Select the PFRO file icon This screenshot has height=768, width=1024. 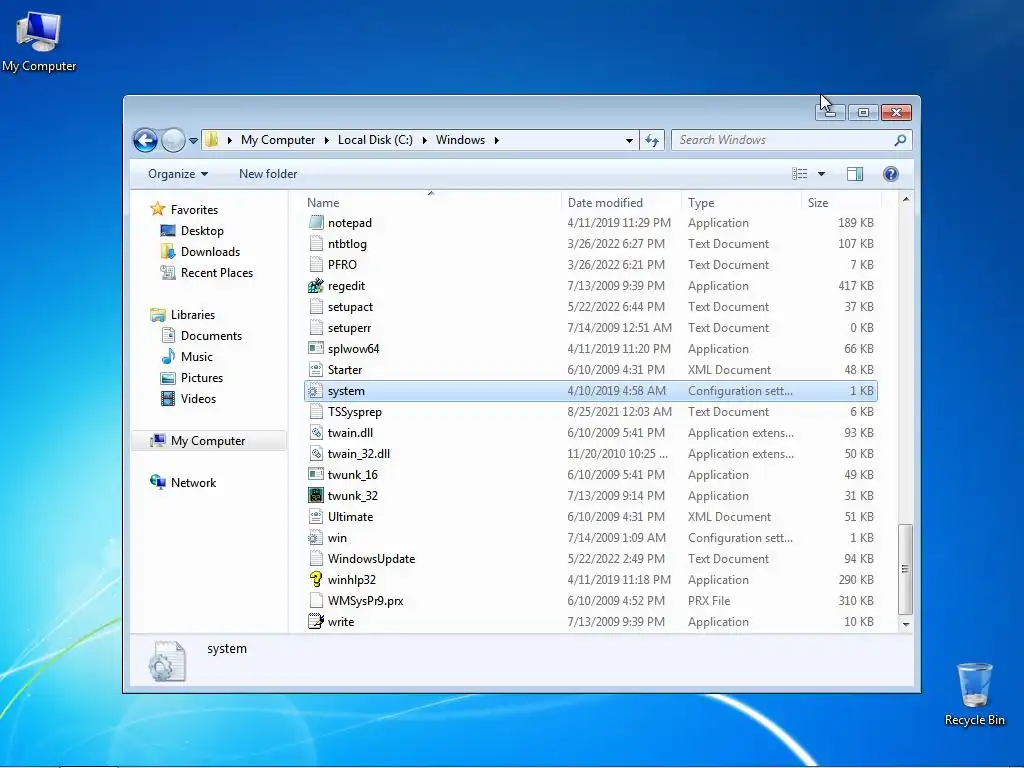pos(315,264)
